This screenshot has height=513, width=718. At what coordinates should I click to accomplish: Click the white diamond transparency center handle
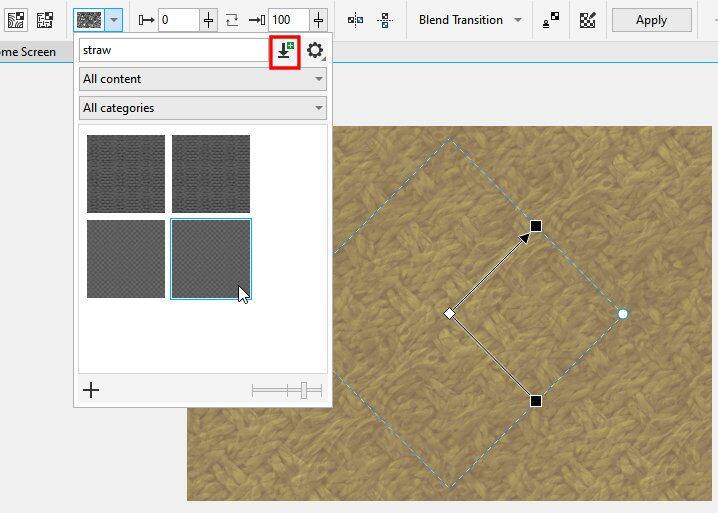450,313
